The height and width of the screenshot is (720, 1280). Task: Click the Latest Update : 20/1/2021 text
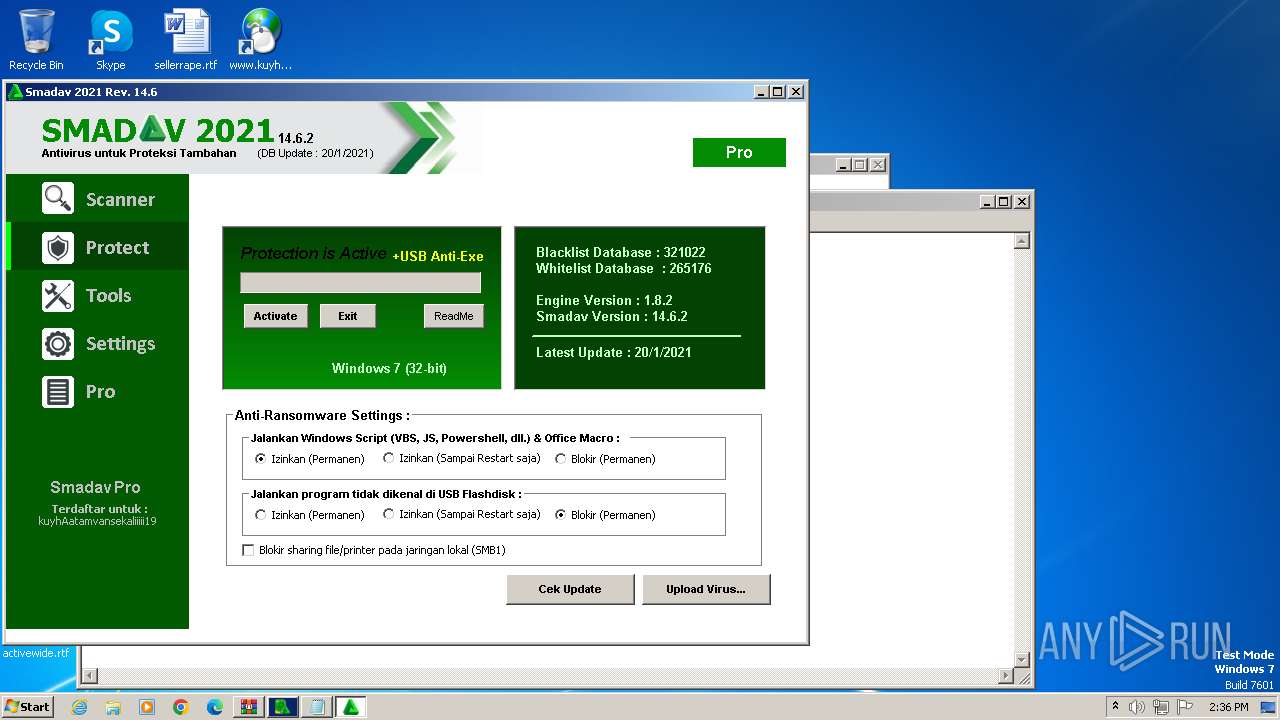click(x=613, y=352)
